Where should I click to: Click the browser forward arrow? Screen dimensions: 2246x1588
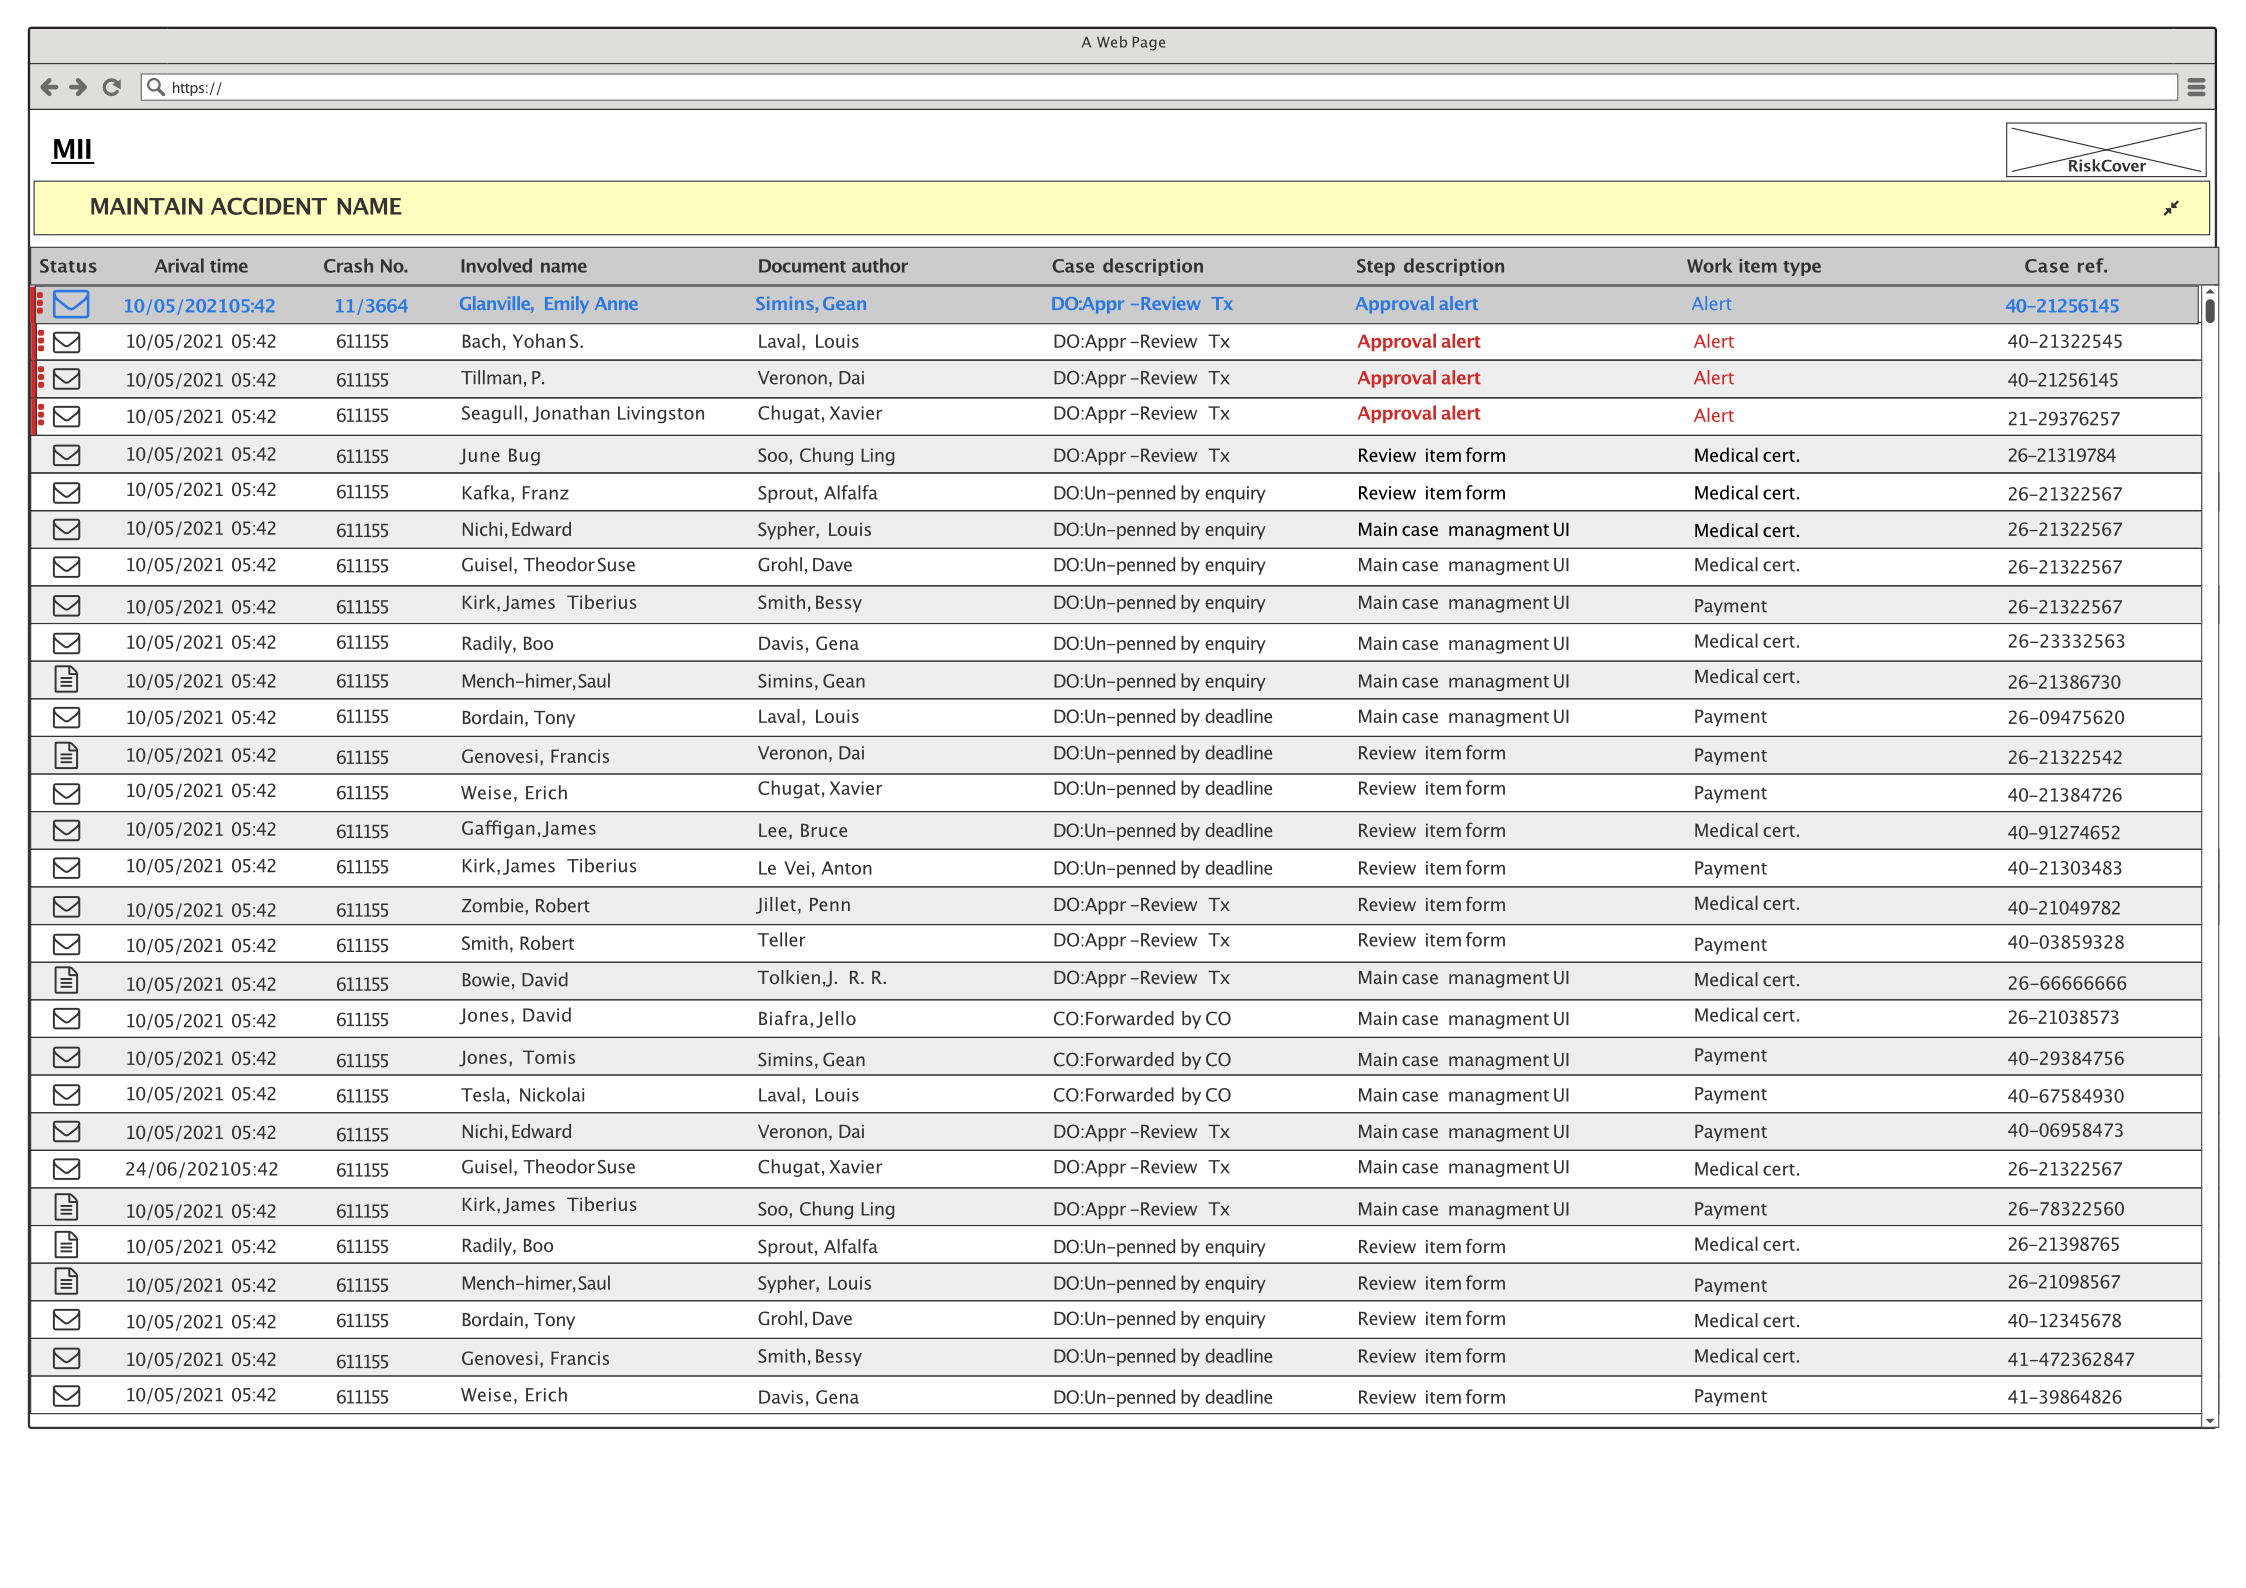coord(78,87)
